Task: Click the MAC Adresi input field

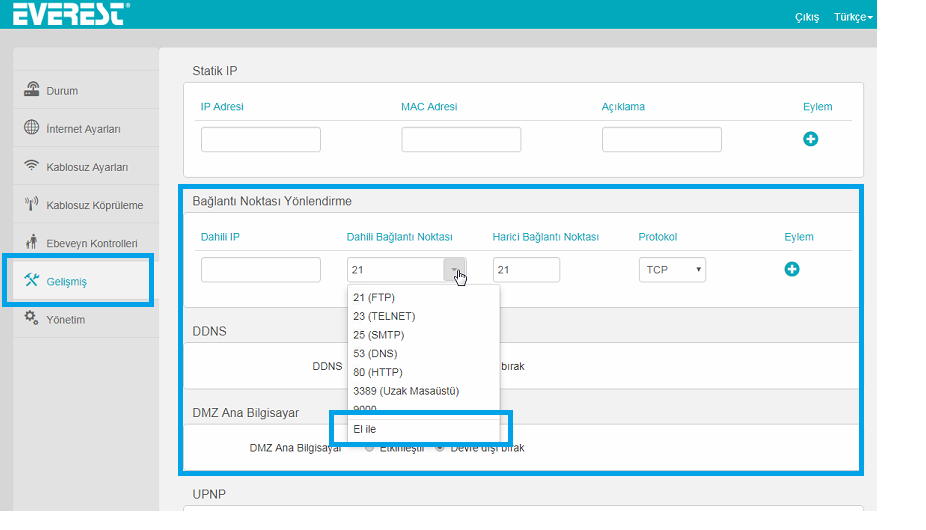Action: [461, 139]
